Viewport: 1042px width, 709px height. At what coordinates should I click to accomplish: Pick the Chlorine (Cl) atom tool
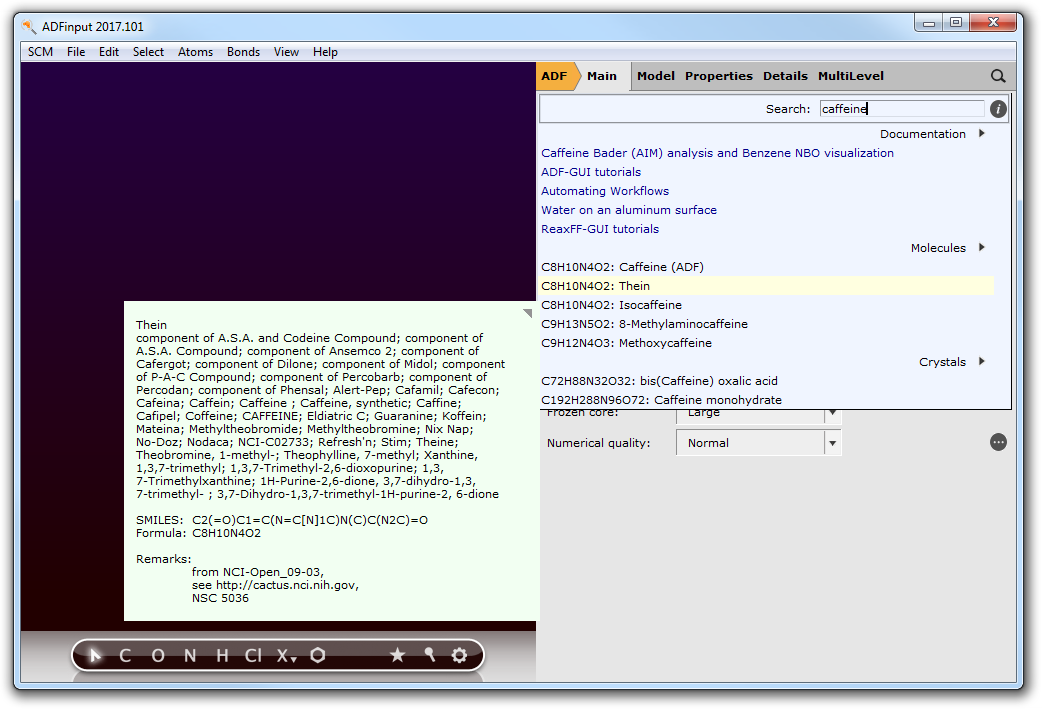(x=253, y=656)
